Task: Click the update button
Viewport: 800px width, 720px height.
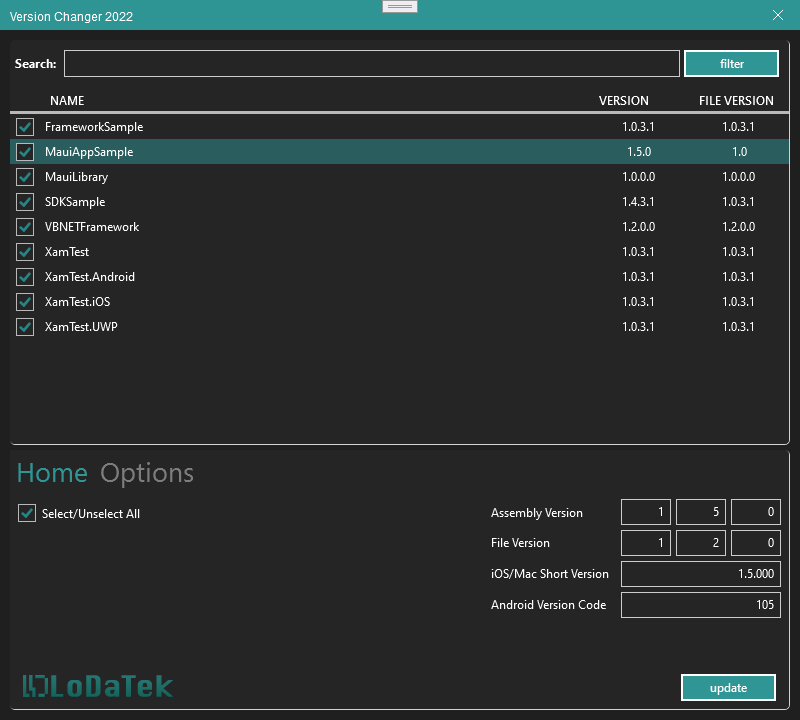Action: [x=728, y=688]
